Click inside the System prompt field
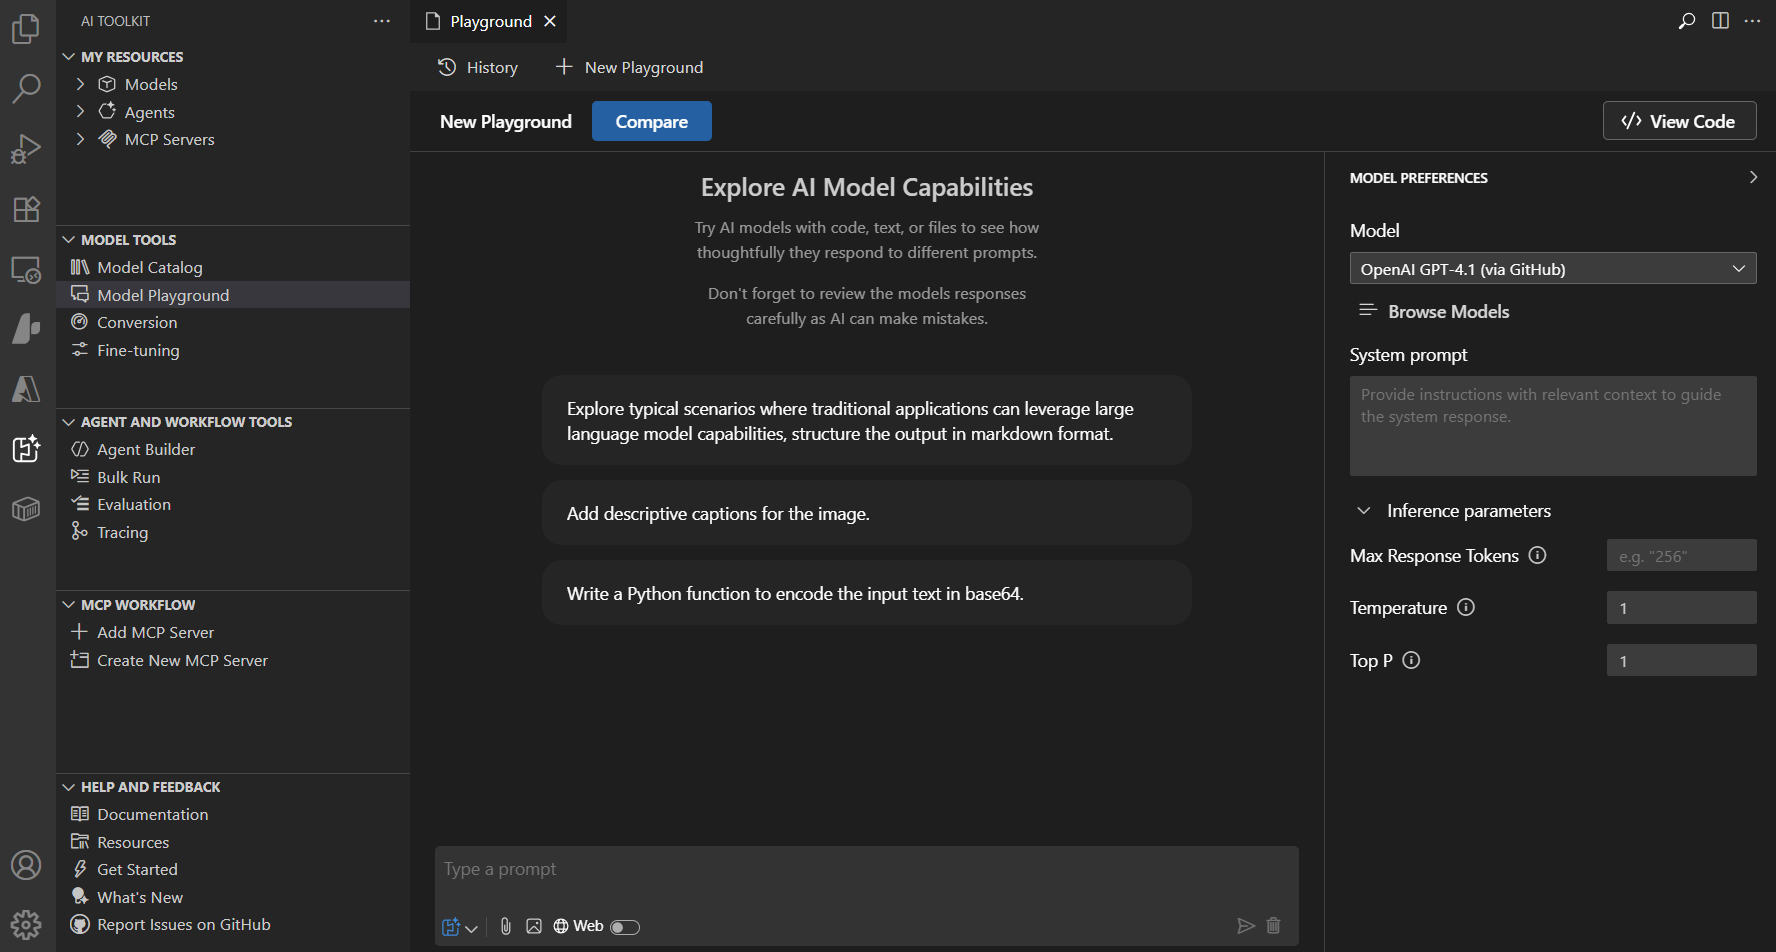1776x952 pixels. 1552,425
